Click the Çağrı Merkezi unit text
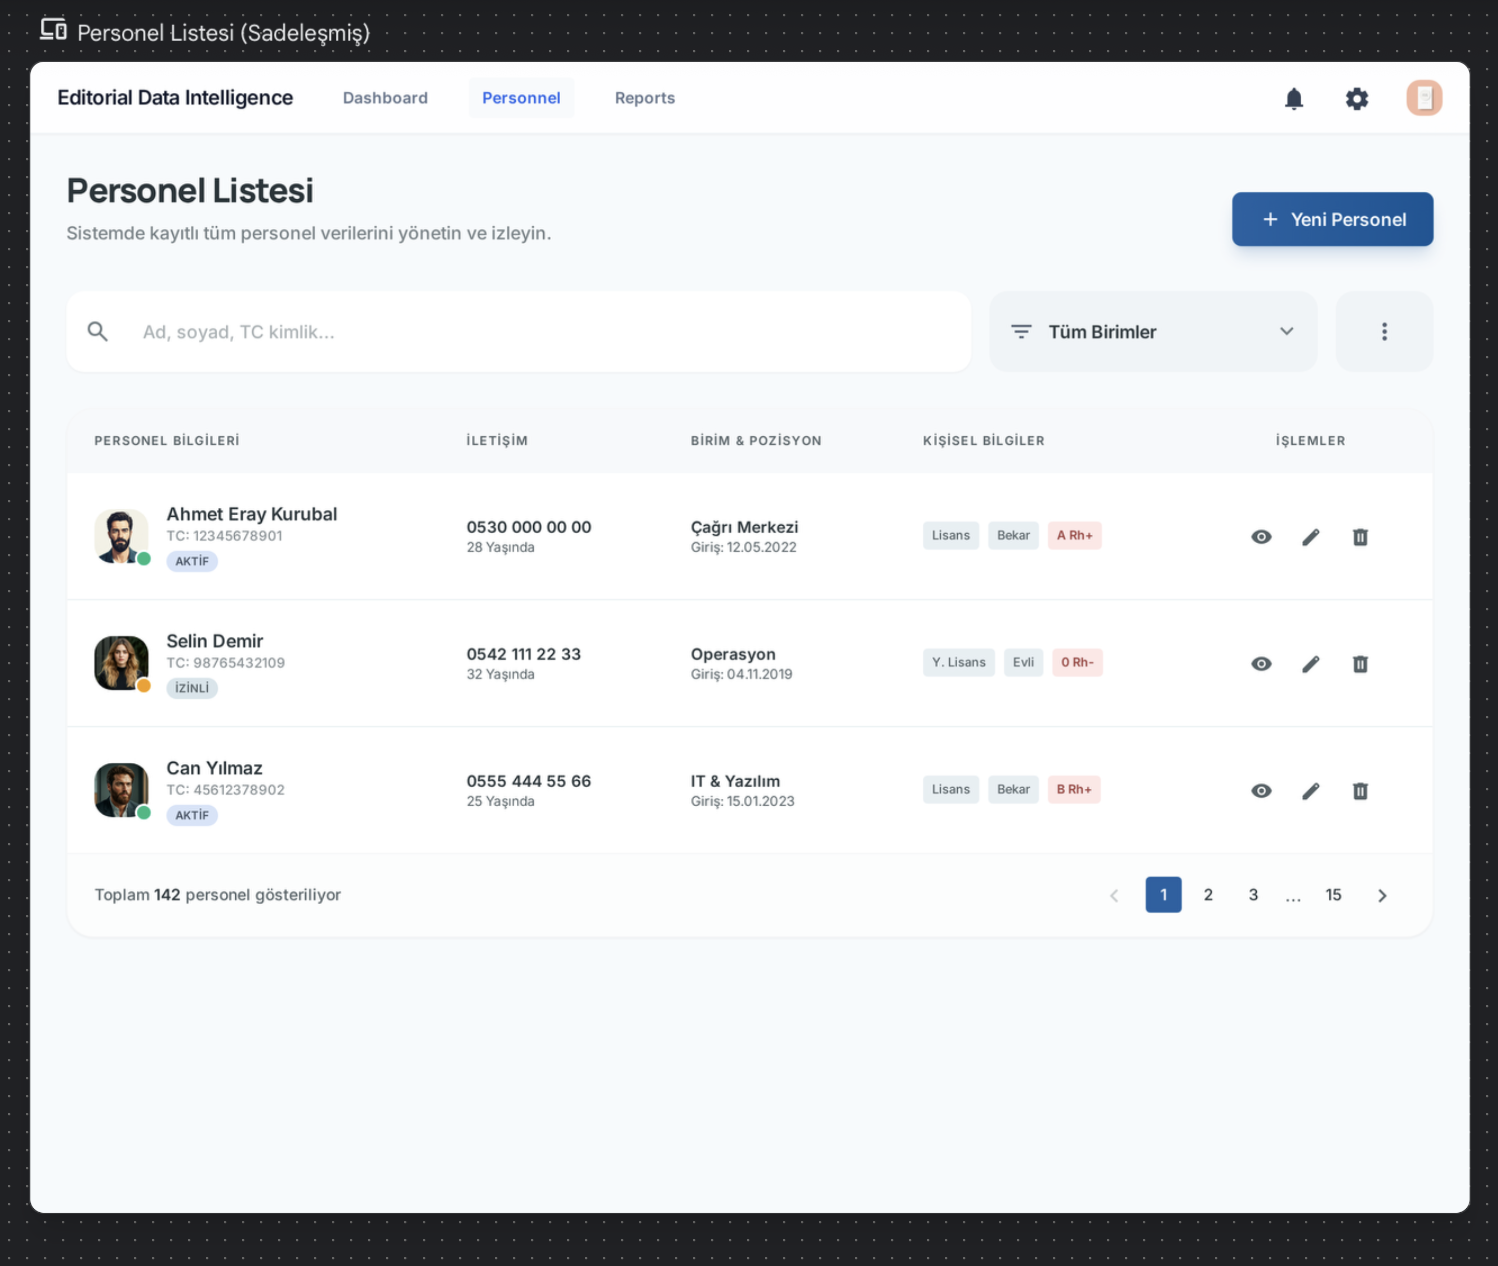The height and width of the screenshot is (1266, 1498). (744, 527)
